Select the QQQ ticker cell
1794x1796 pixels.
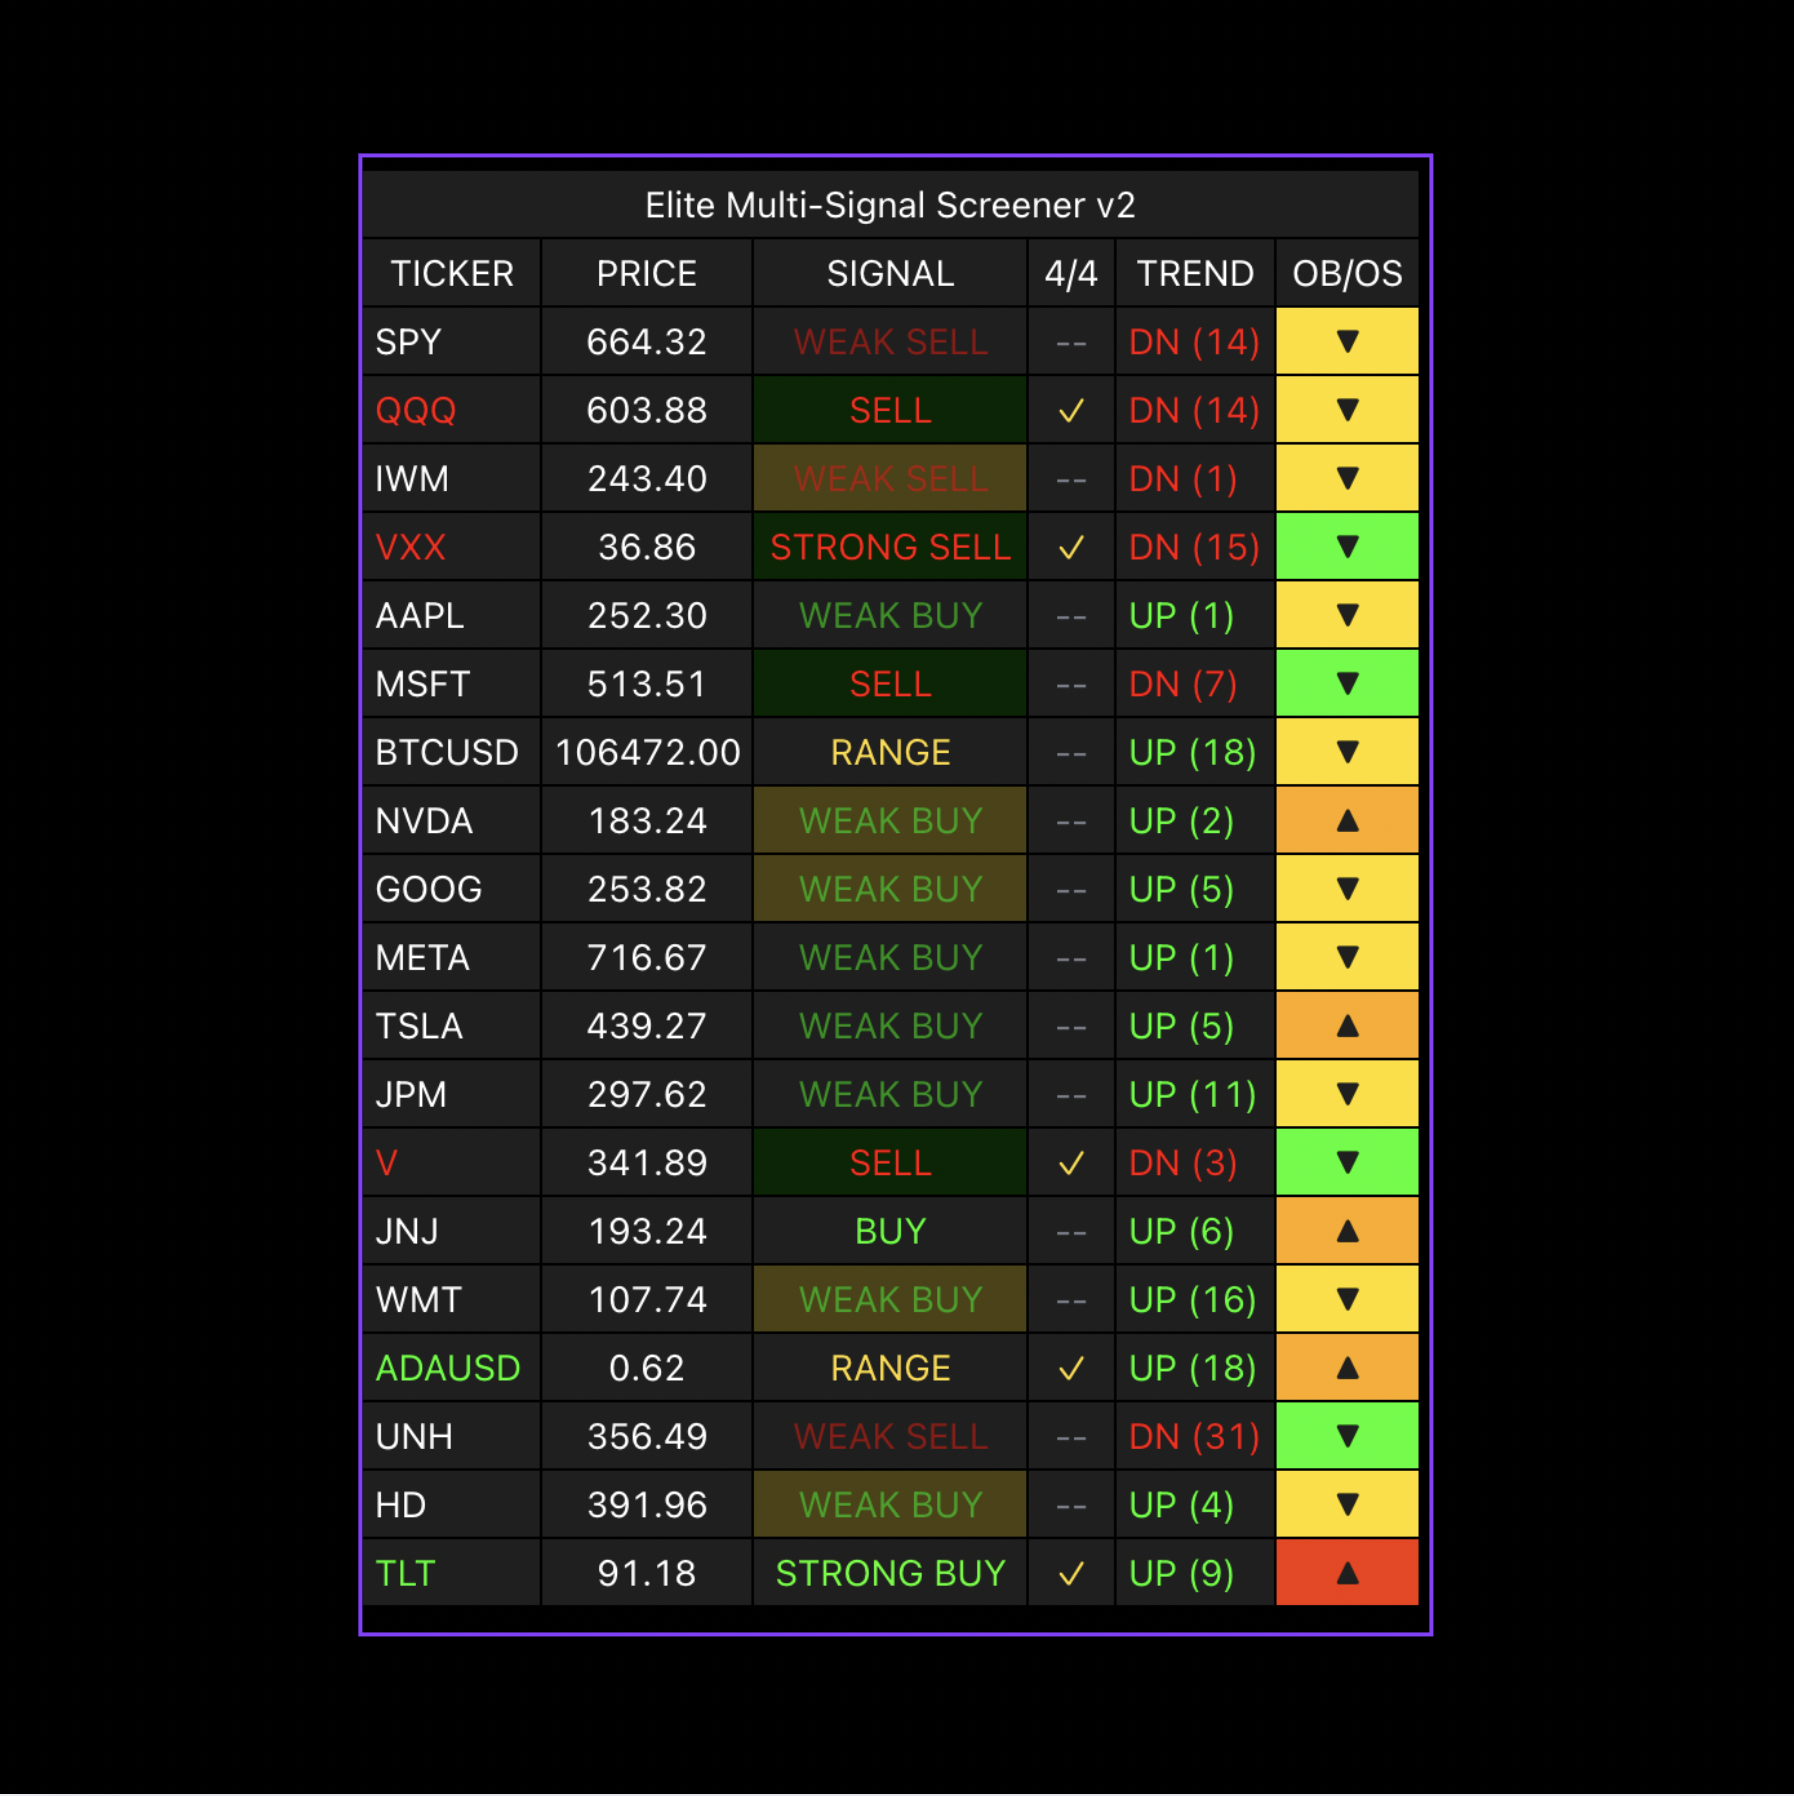[452, 410]
